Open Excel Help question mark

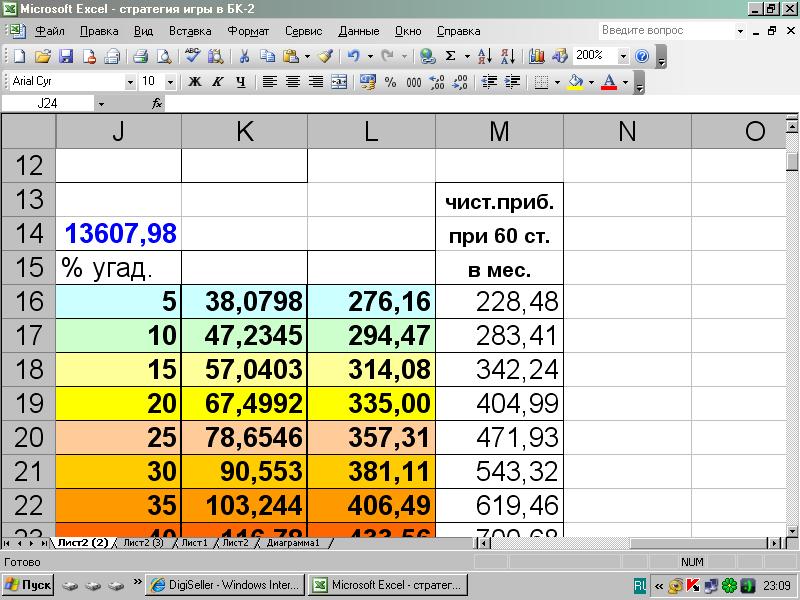[642, 56]
